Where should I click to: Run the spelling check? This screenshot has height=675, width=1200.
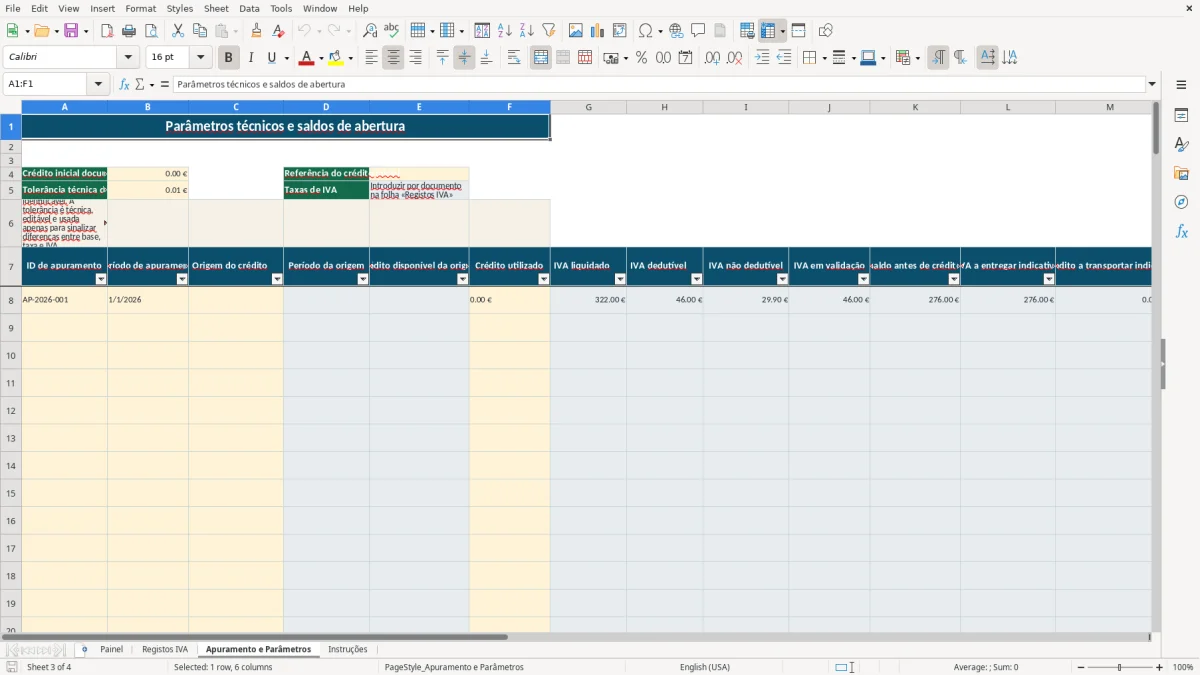(x=392, y=31)
